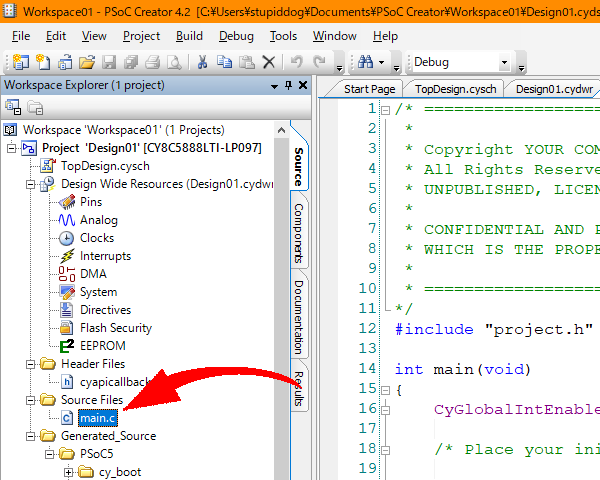
Task: Open the Debug menu
Action: click(236, 36)
